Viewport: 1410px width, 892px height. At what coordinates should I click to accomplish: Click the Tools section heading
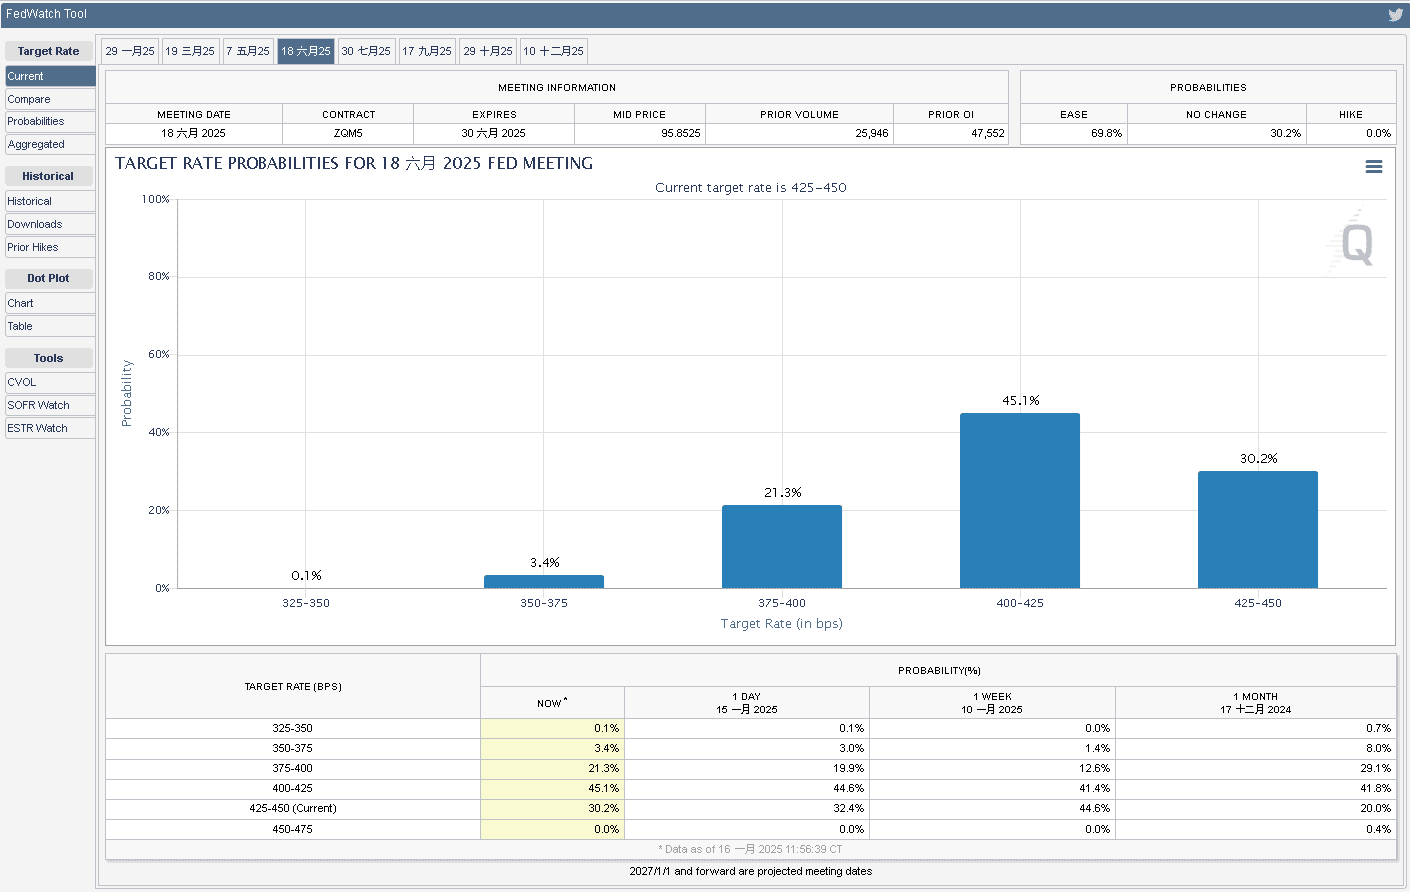tap(48, 358)
